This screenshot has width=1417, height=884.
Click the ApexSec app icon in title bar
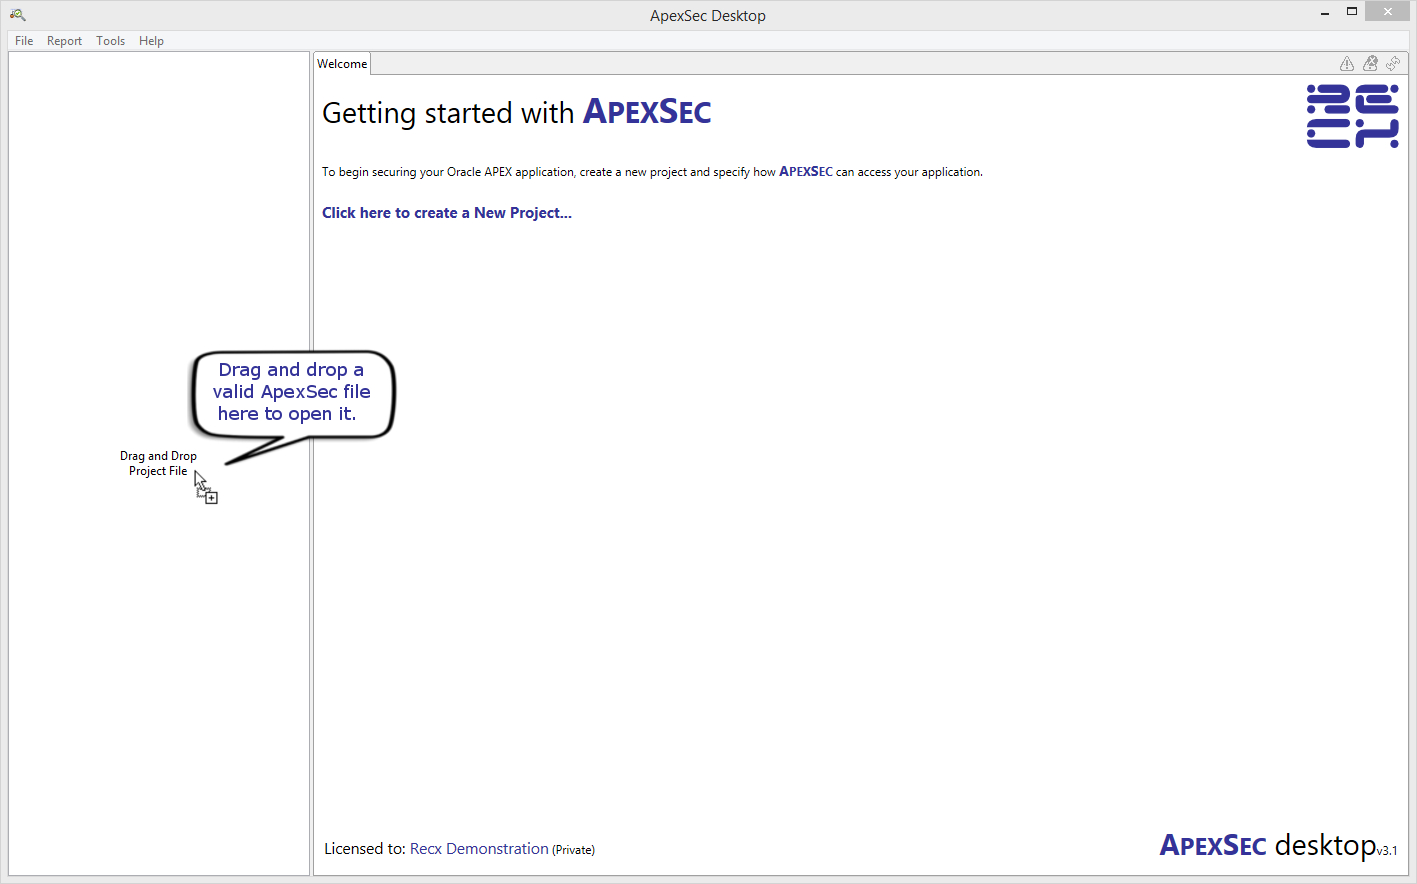[17, 14]
